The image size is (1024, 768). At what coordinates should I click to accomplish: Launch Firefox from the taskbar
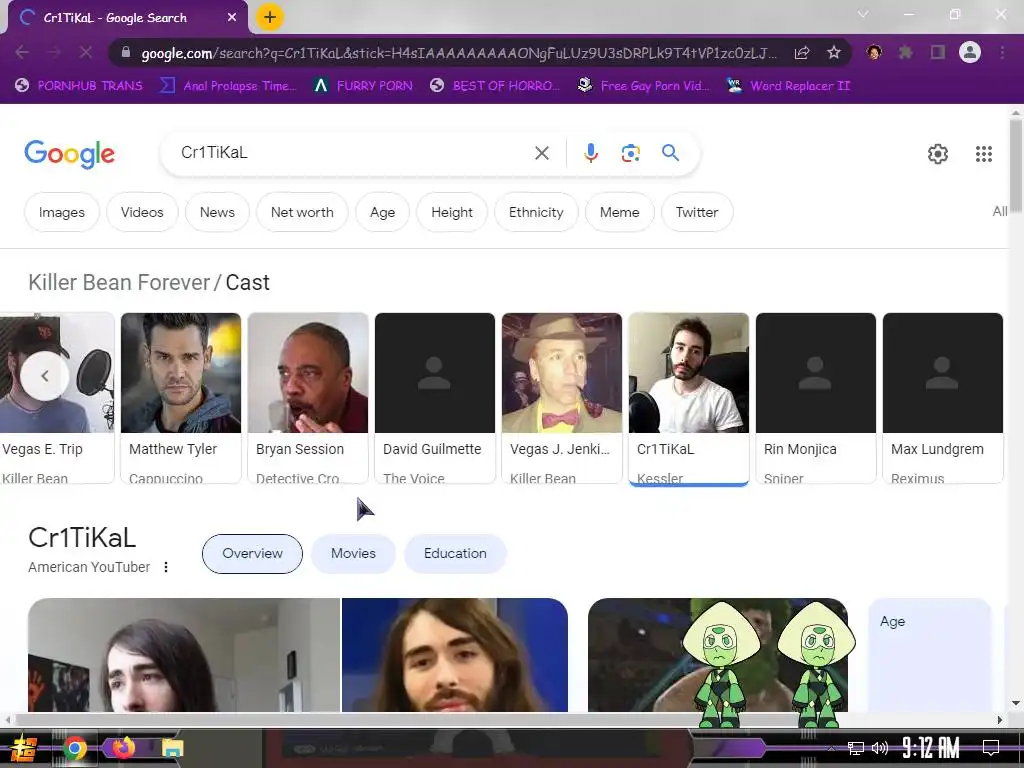[123, 746]
